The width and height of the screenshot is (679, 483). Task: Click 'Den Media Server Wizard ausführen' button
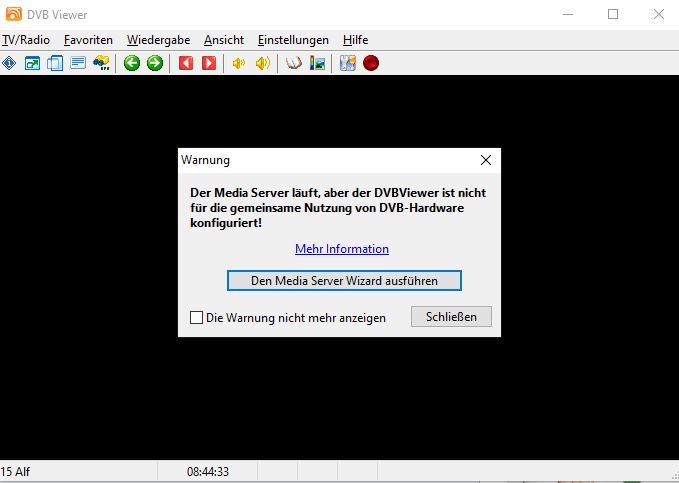tap(344, 280)
